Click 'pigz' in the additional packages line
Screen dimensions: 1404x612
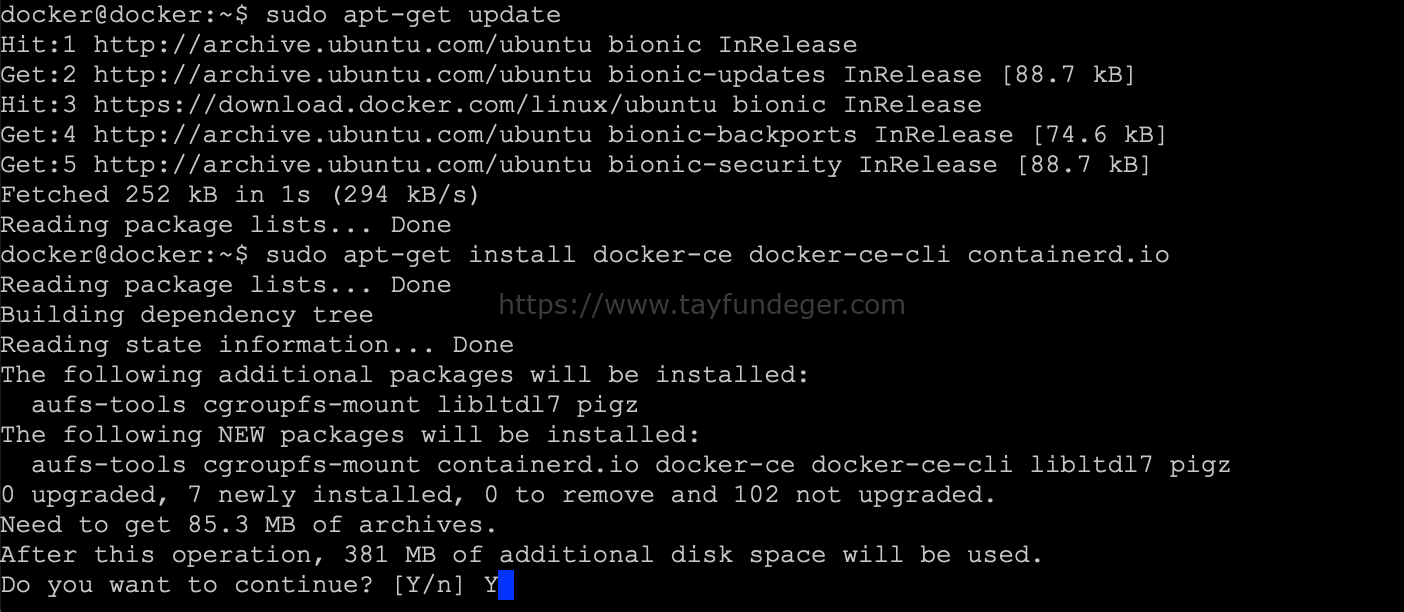click(x=607, y=405)
